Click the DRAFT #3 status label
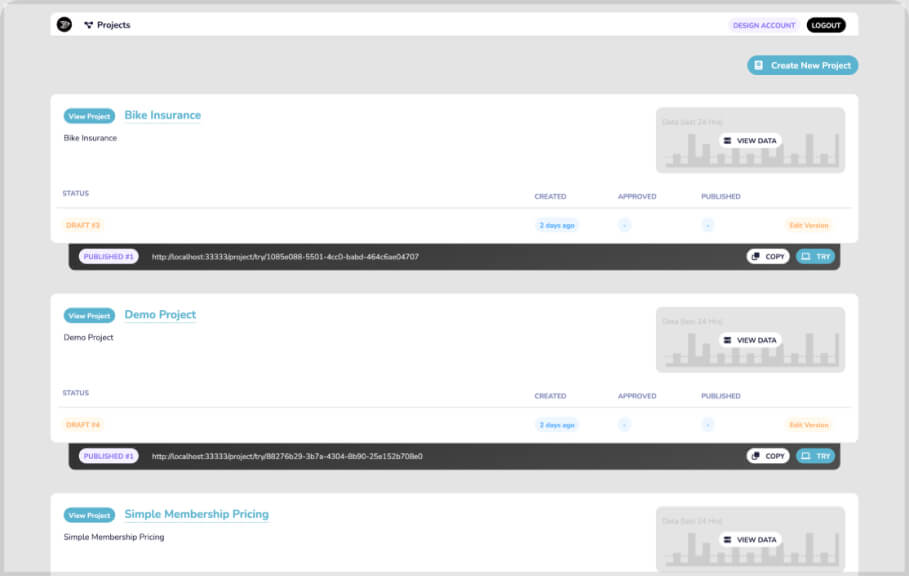909x576 pixels. [x=83, y=225]
